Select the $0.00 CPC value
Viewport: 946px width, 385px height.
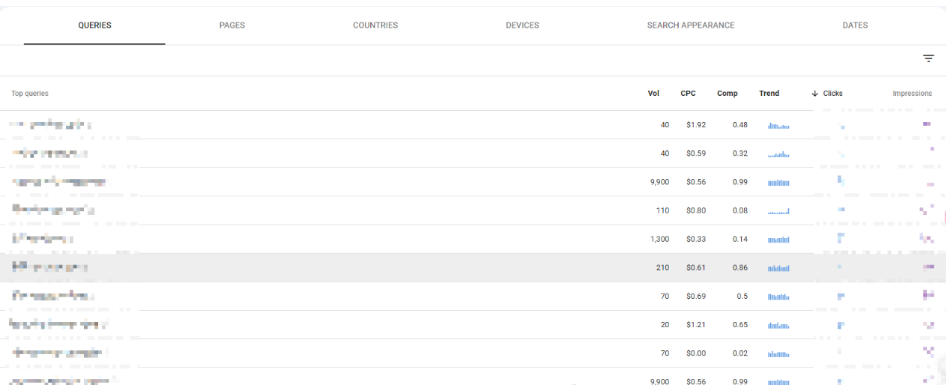click(x=696, y=353)
